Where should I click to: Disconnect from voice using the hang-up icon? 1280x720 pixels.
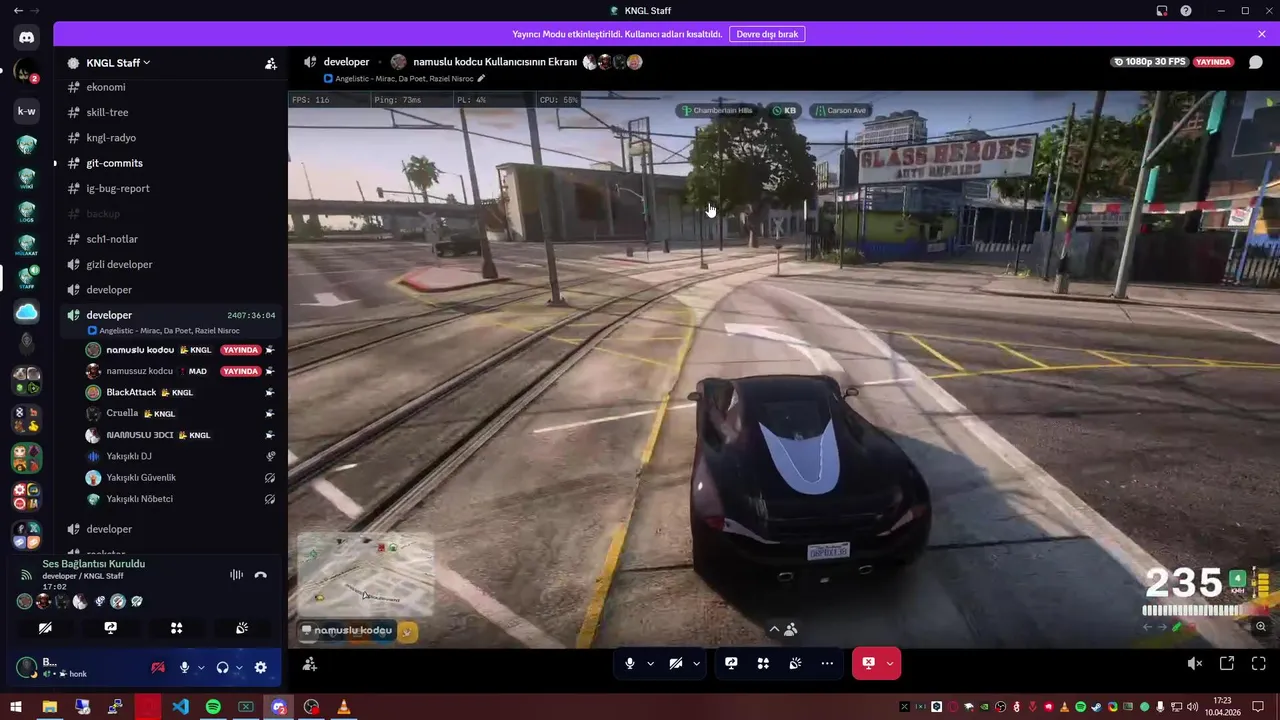[261, 575]
